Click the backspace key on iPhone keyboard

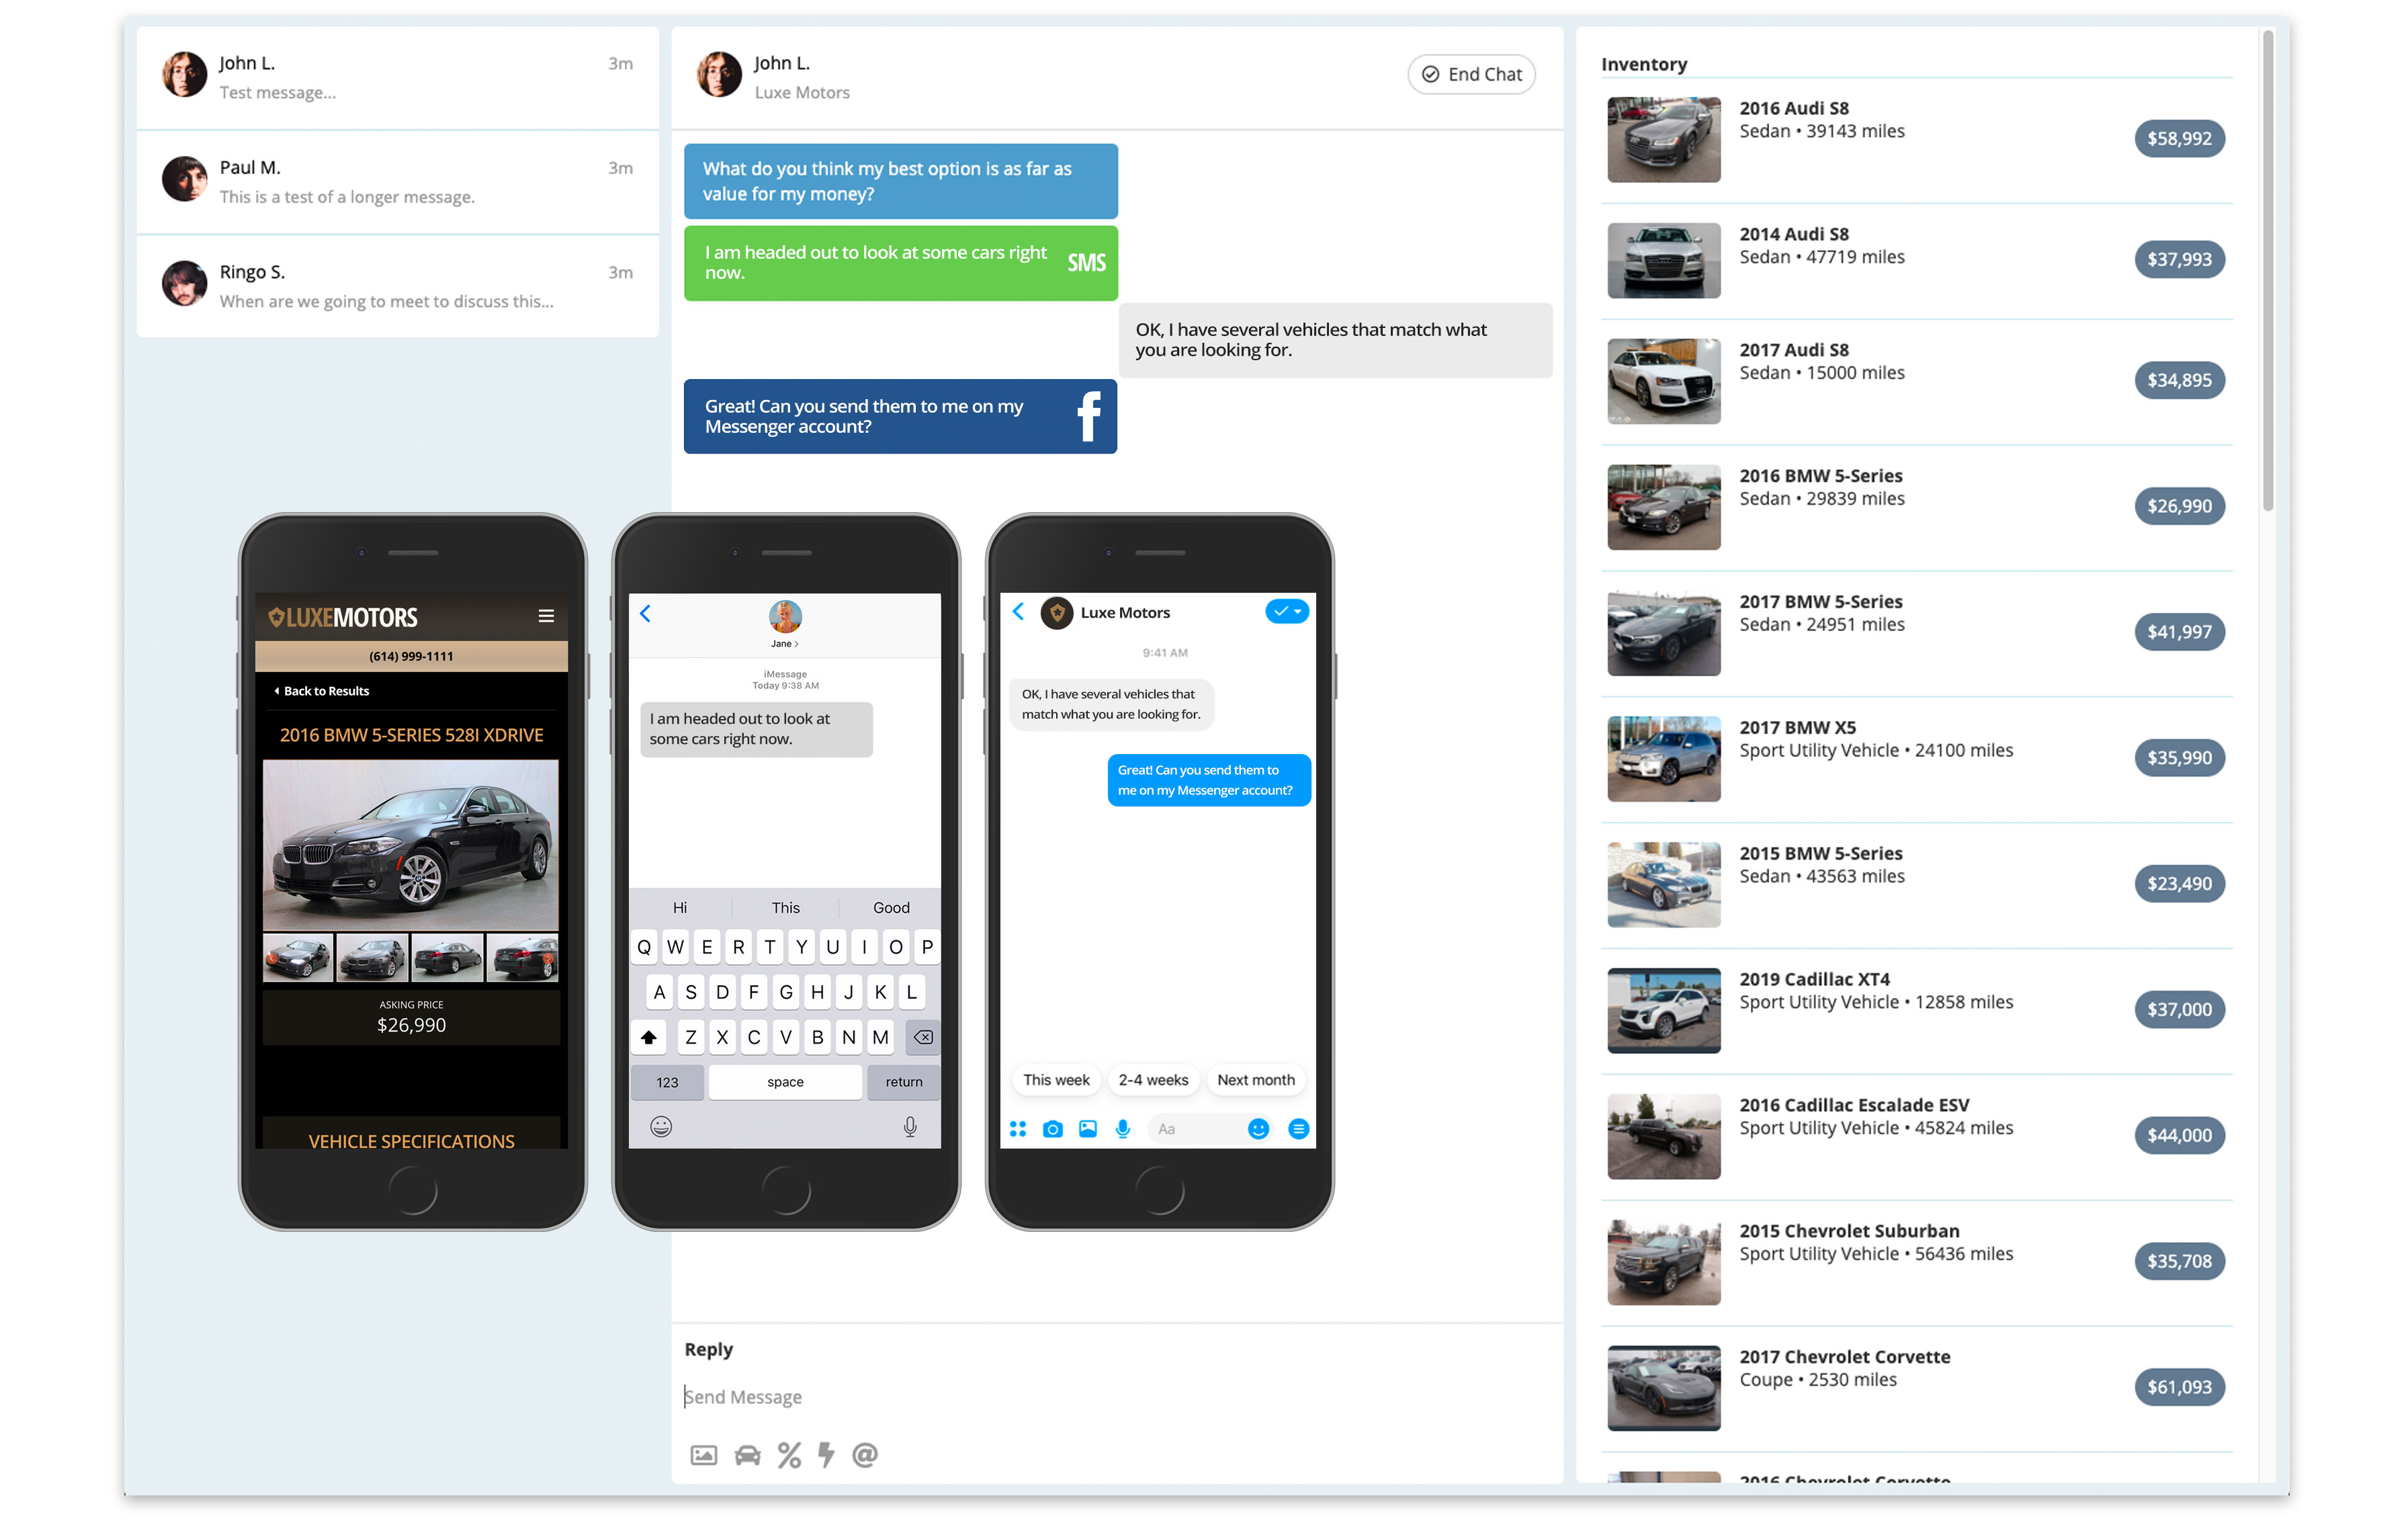(923, 1037)
